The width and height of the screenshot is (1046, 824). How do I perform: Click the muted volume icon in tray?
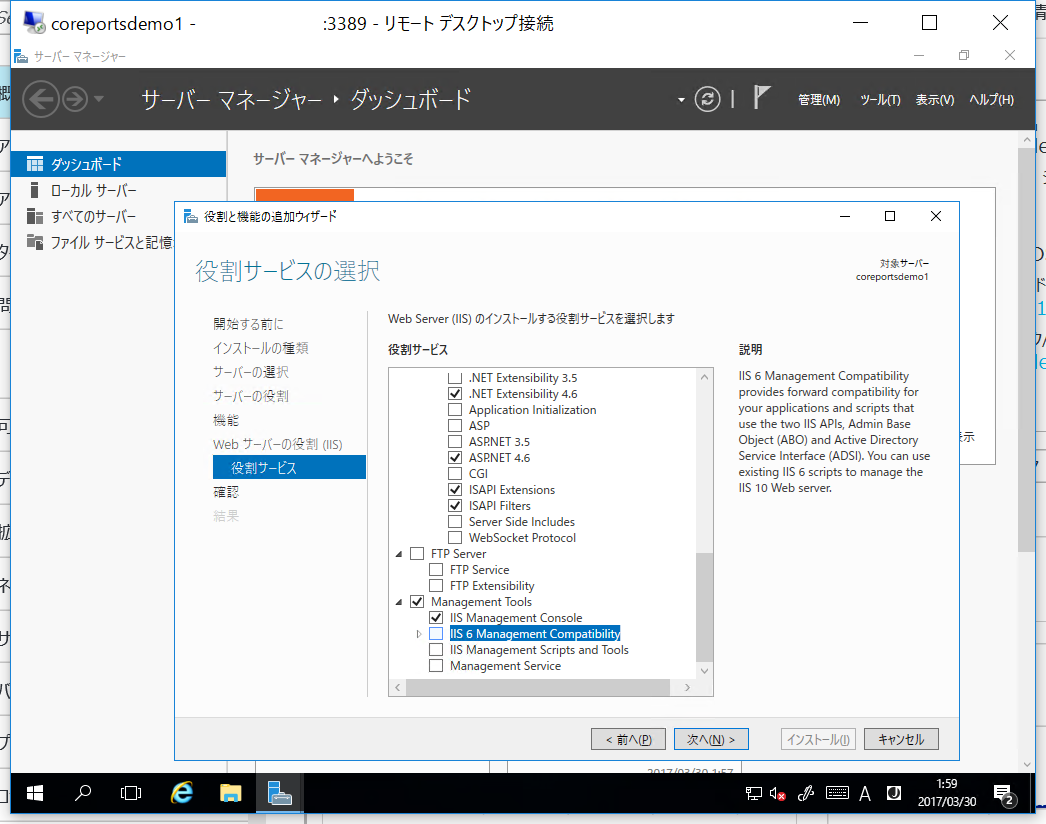pos(777,793)
